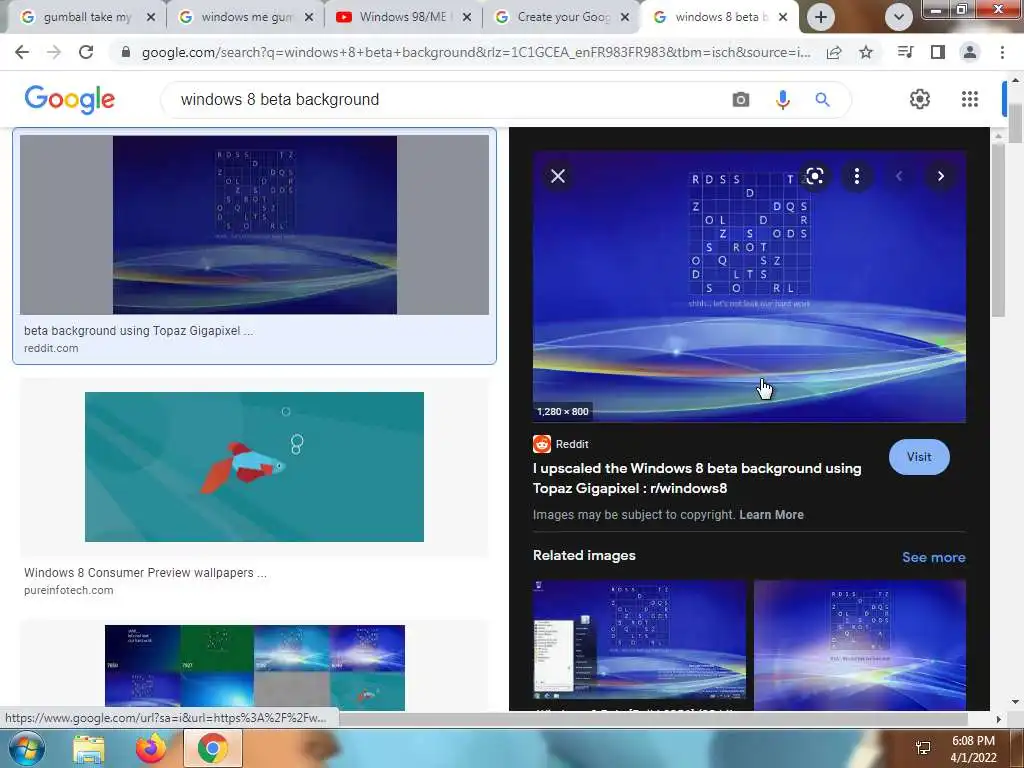Image resolution: width=1024 pixels, height=768 pixels.
Task: Open Google quick settings gear
Action: click(920, 99)
